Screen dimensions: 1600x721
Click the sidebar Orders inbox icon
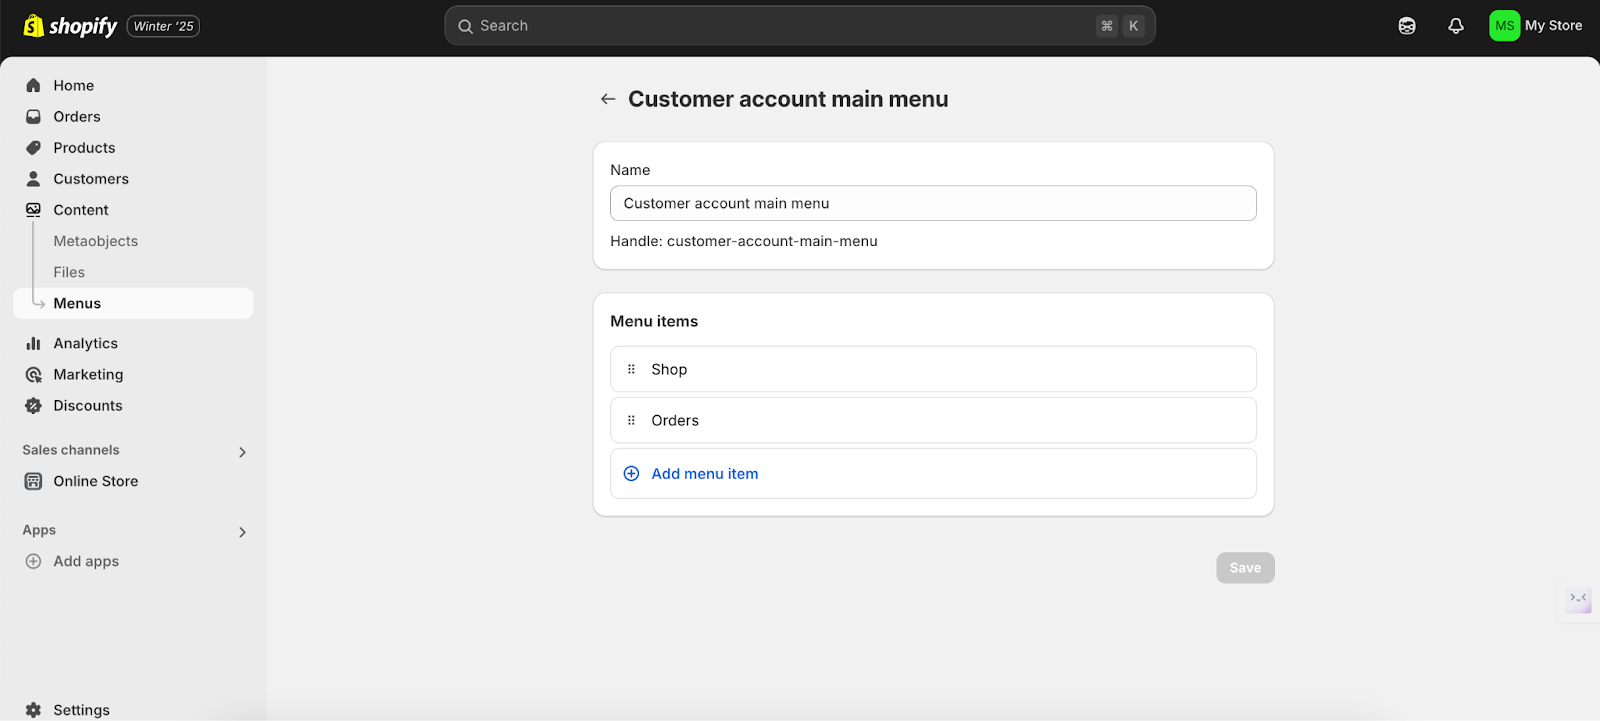pyautogui.click(x=33, y=117)
